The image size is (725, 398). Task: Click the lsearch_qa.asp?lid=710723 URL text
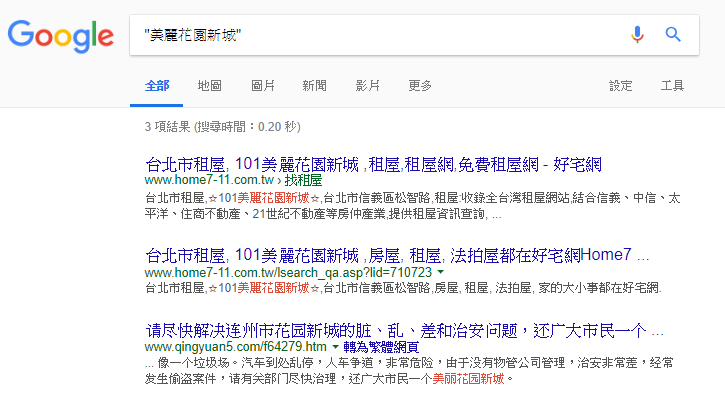coord(288,272)
